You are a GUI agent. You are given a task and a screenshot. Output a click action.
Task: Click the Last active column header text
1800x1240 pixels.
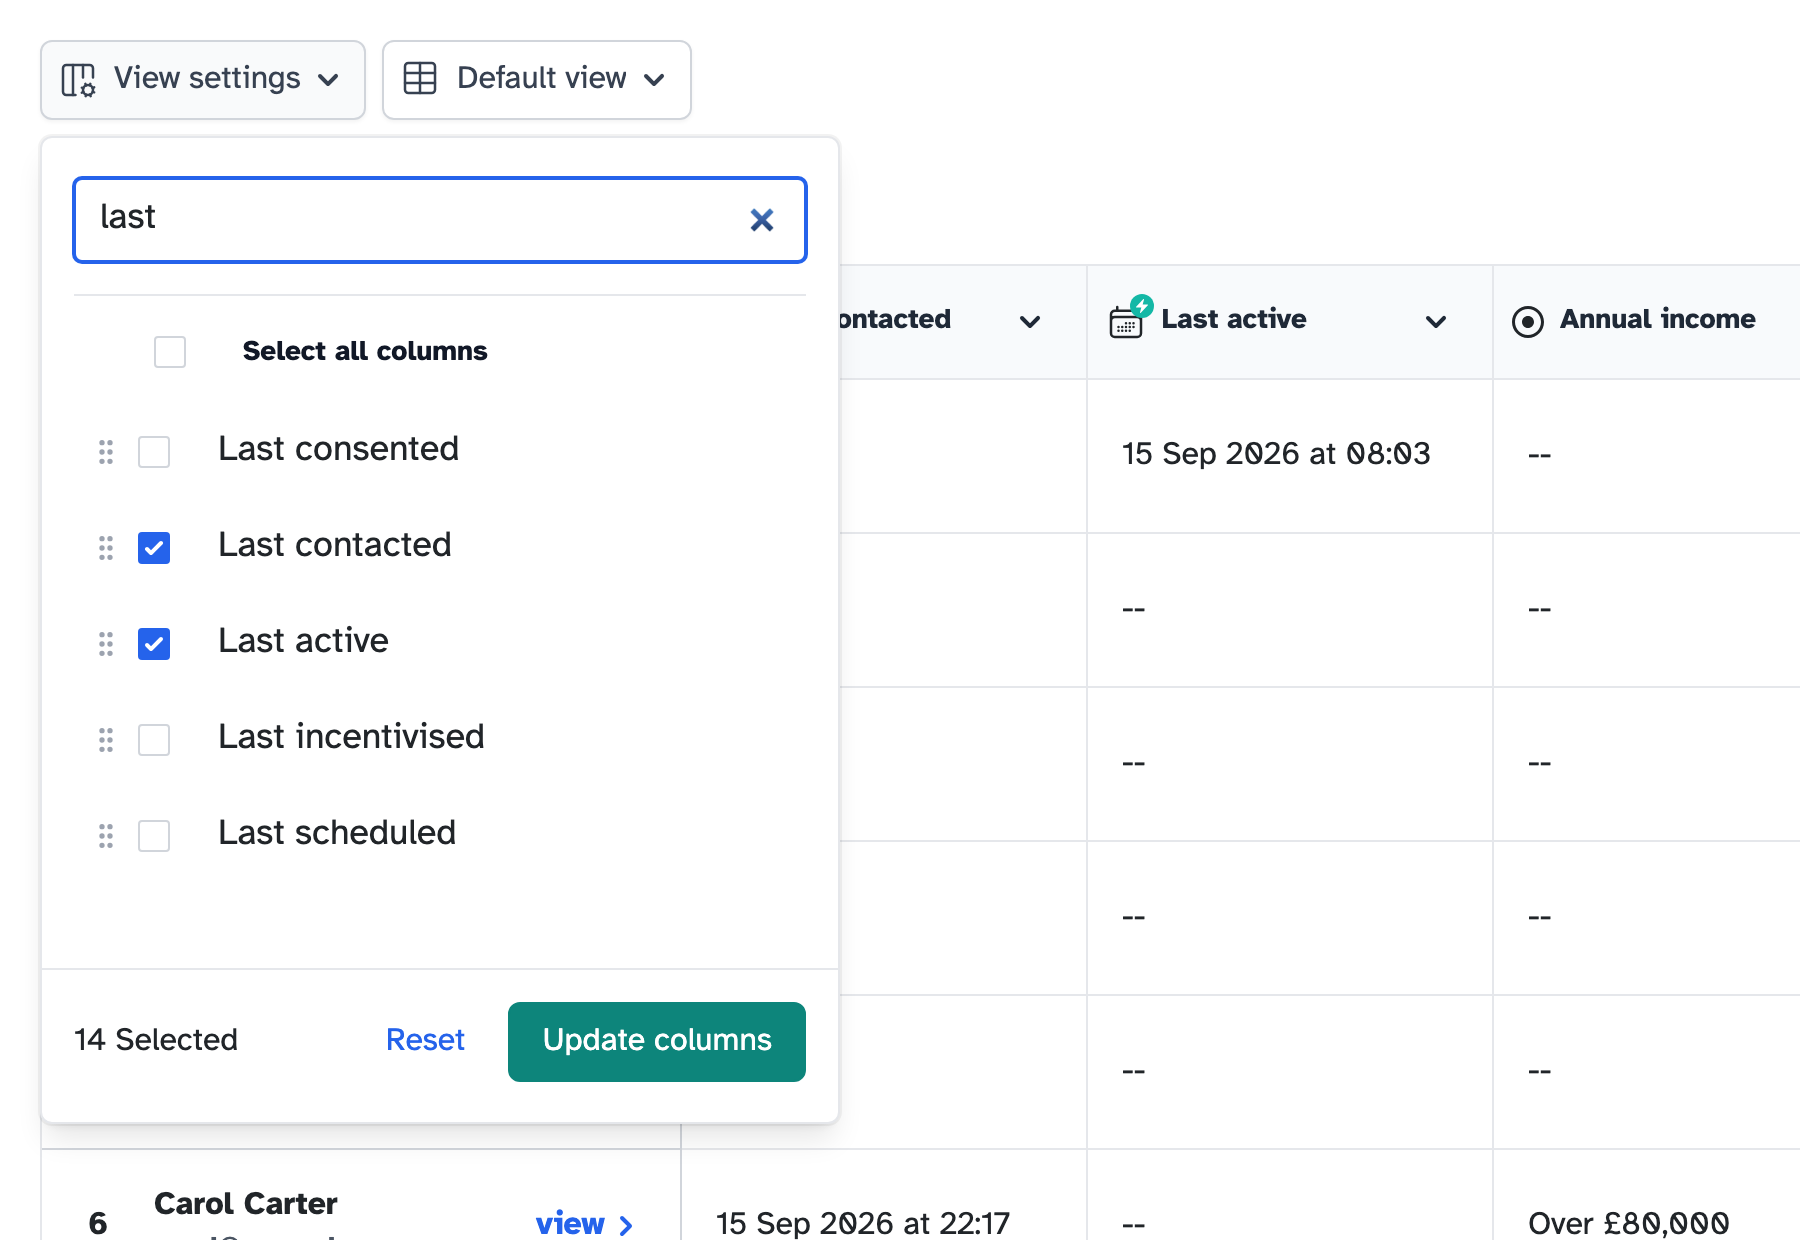[1234, 319]
